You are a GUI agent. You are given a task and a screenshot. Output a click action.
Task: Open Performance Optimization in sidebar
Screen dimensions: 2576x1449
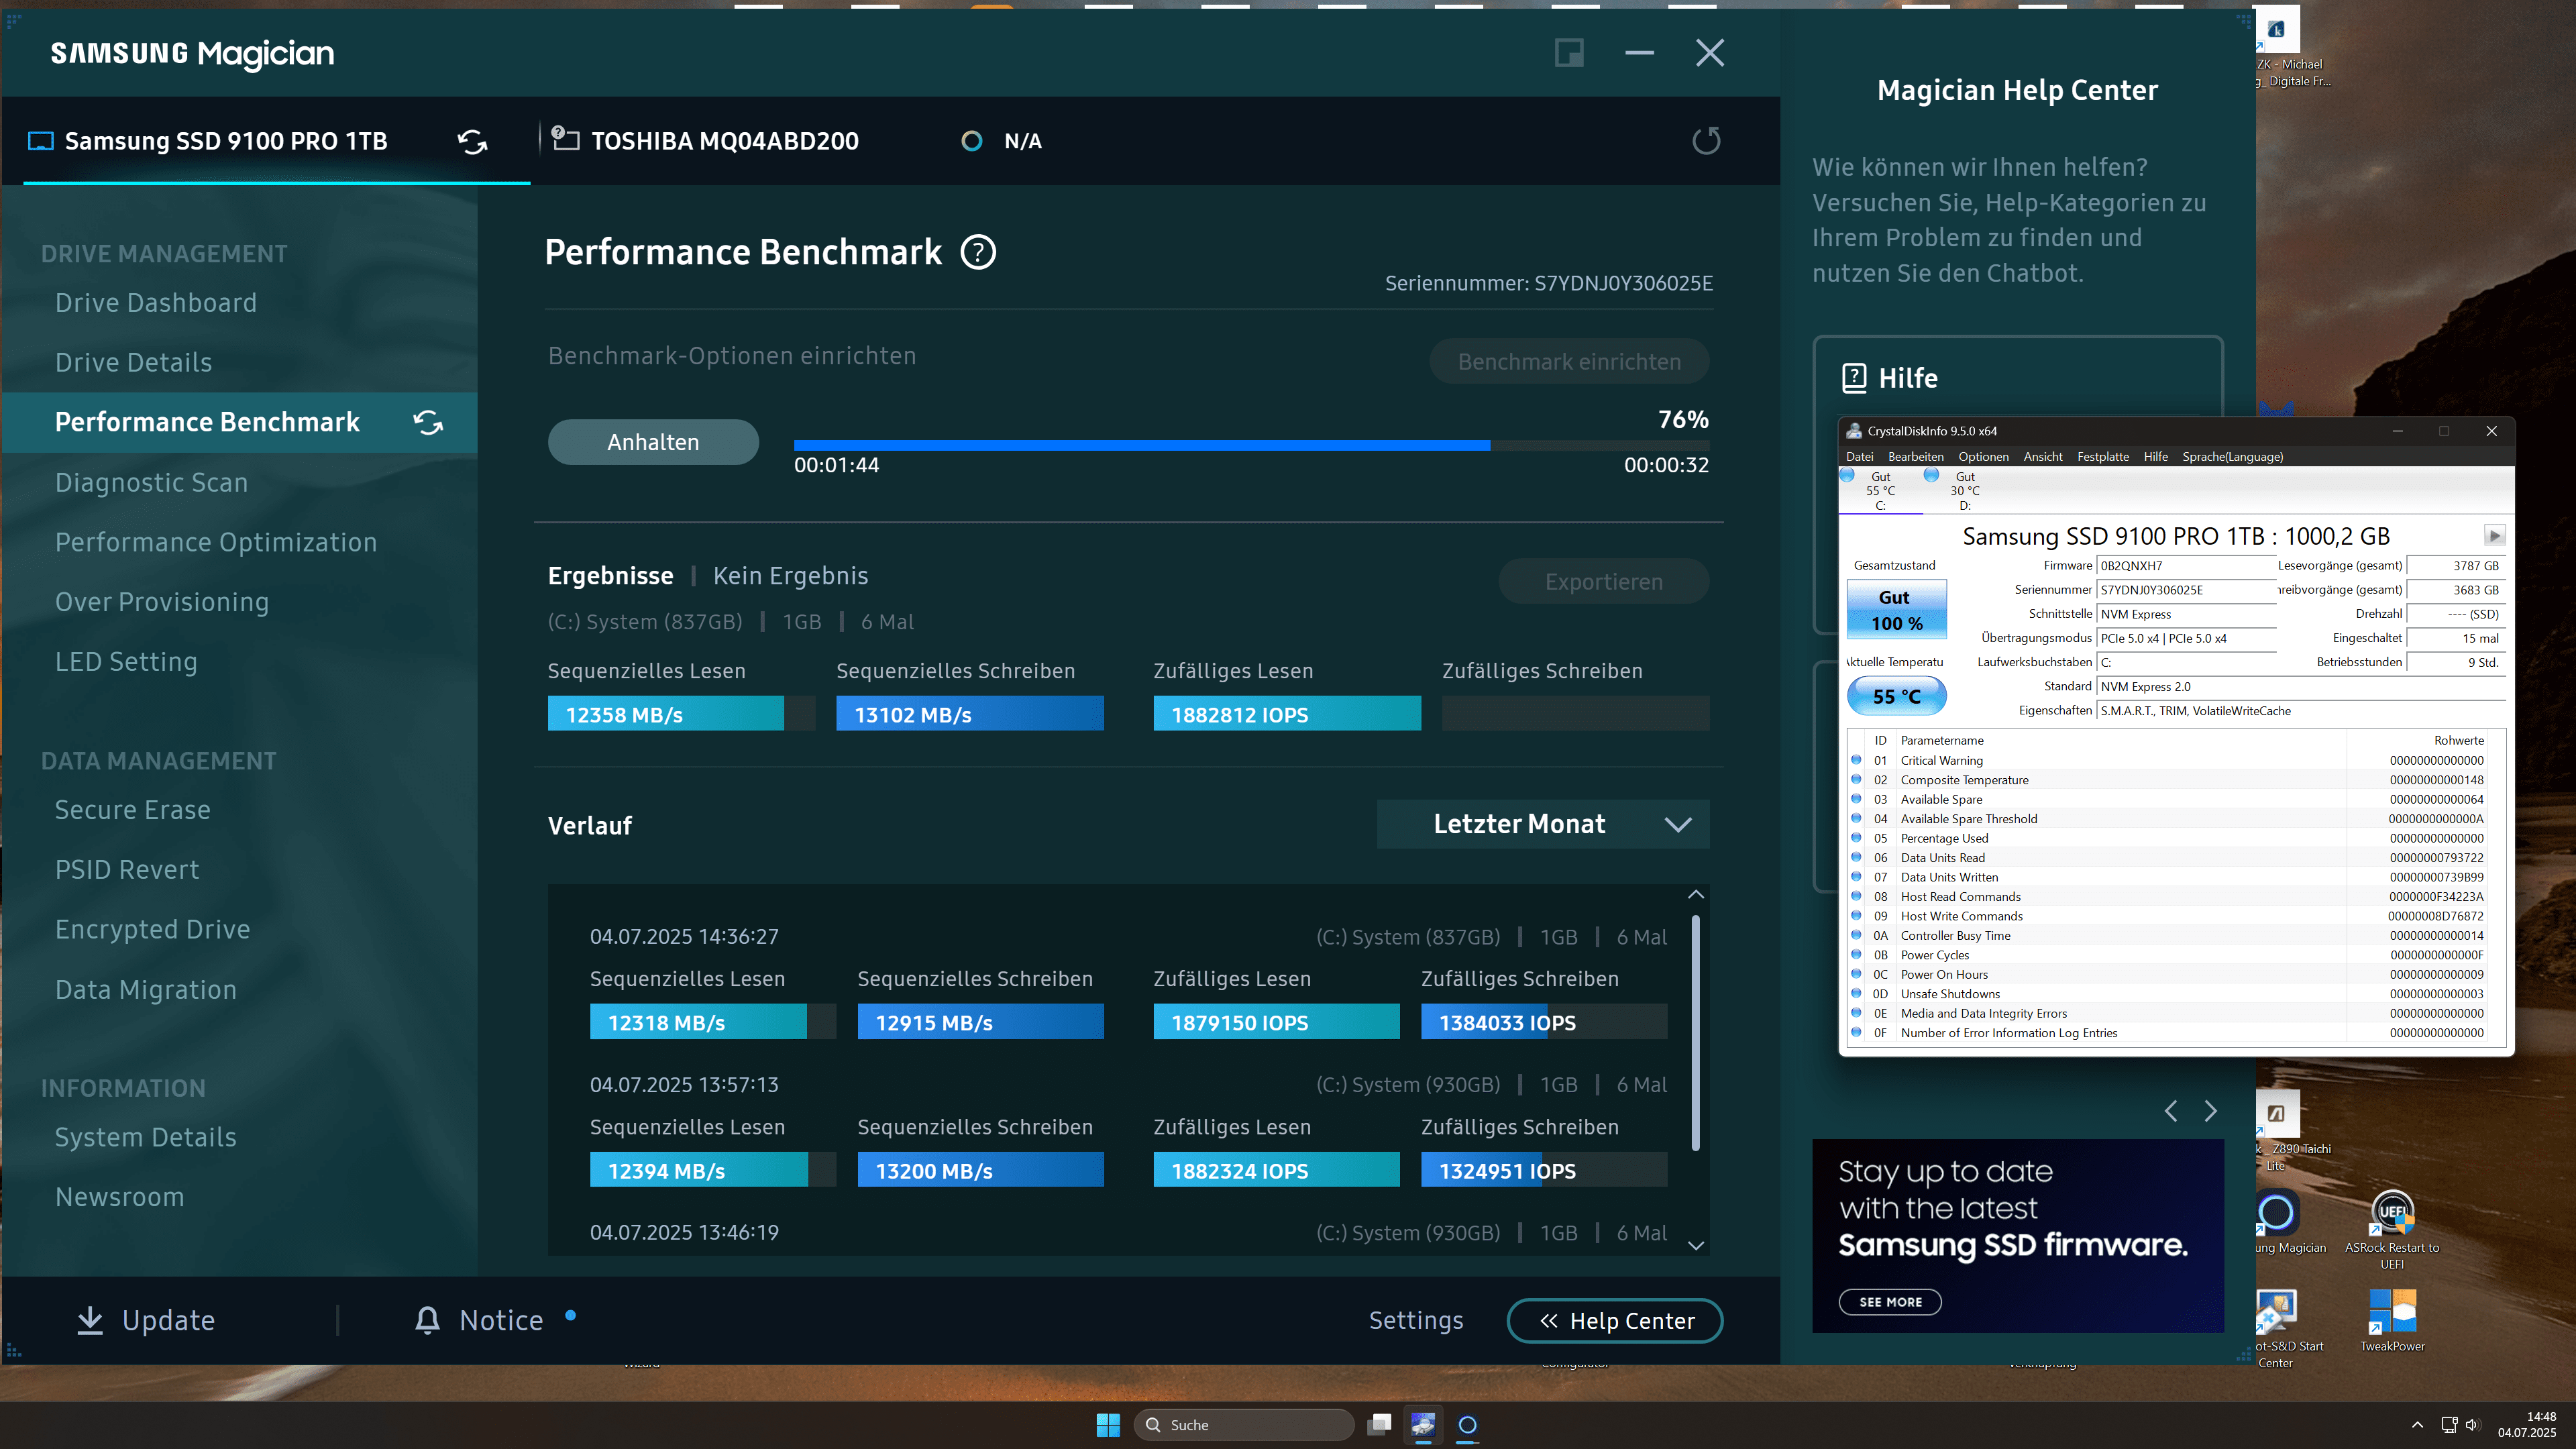216,542
